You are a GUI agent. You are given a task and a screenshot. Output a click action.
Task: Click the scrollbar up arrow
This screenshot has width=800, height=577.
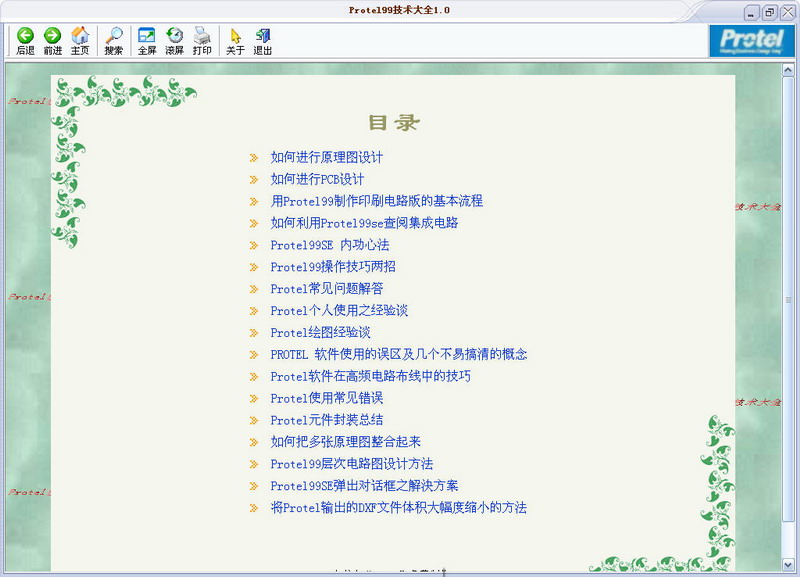click(788, 70)
